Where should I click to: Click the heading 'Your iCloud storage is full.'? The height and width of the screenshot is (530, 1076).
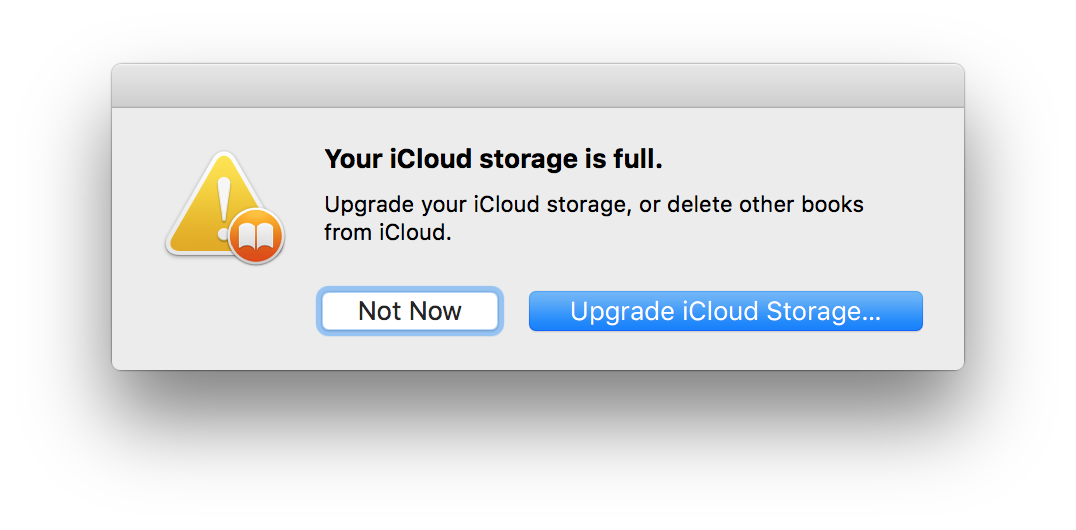point(493,159)
